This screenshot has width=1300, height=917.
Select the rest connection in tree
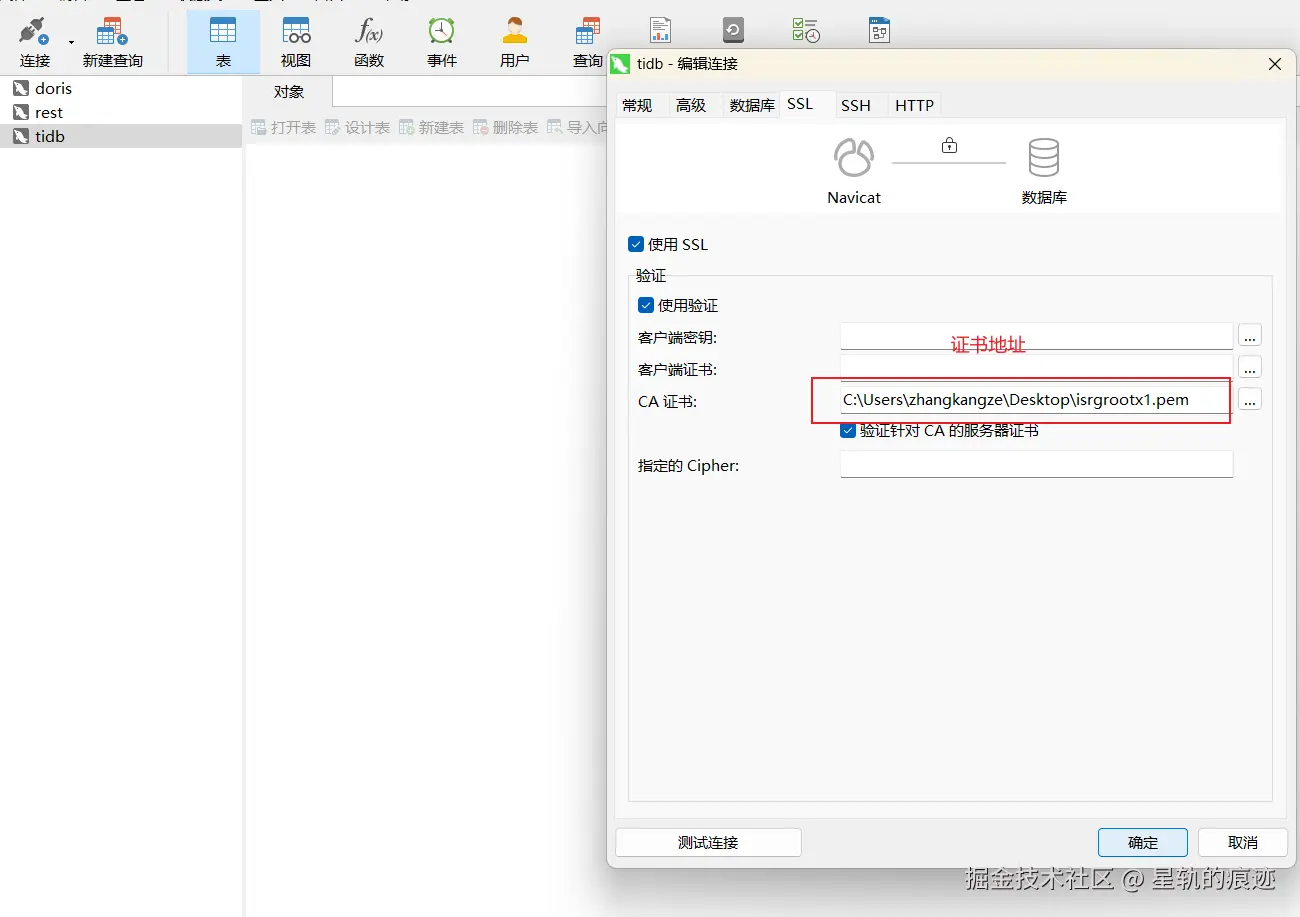tap(120, 112)
